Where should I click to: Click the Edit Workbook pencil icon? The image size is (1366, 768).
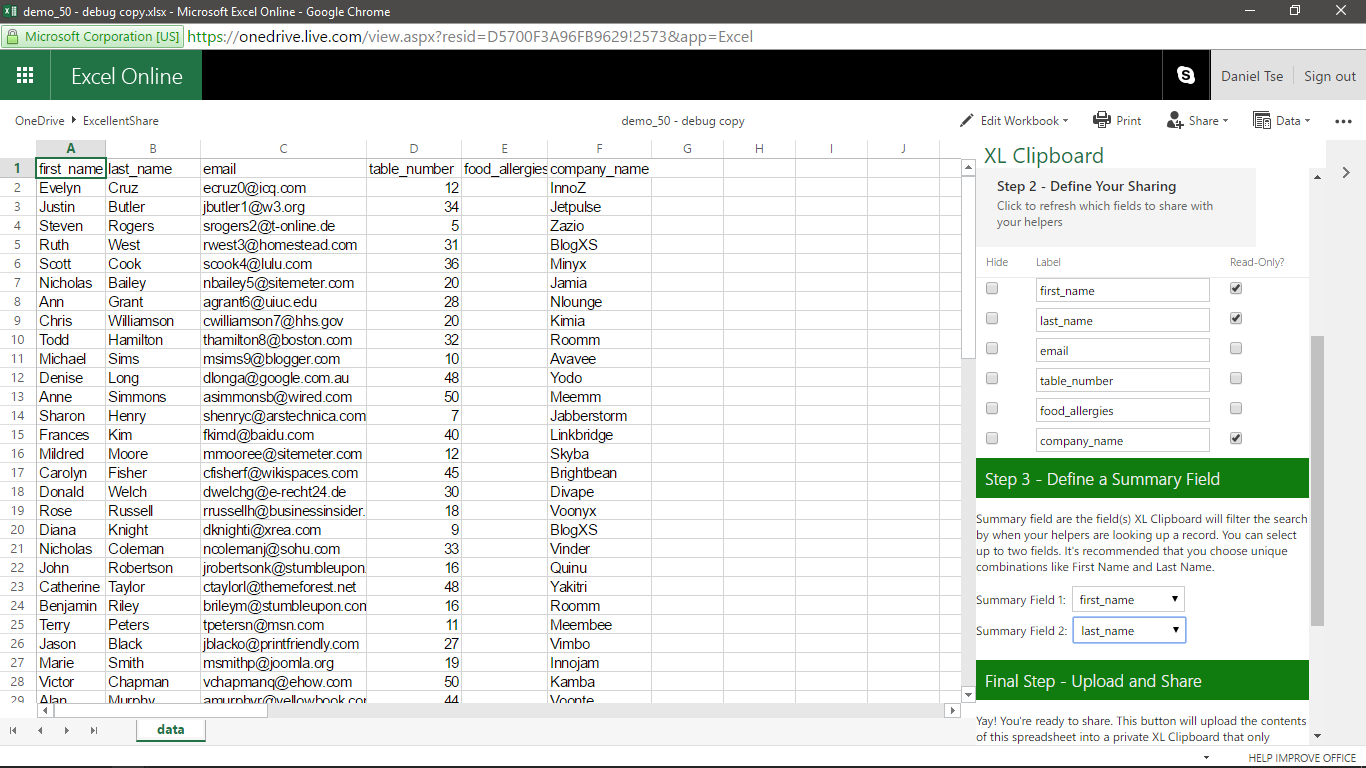coord(967,120)
